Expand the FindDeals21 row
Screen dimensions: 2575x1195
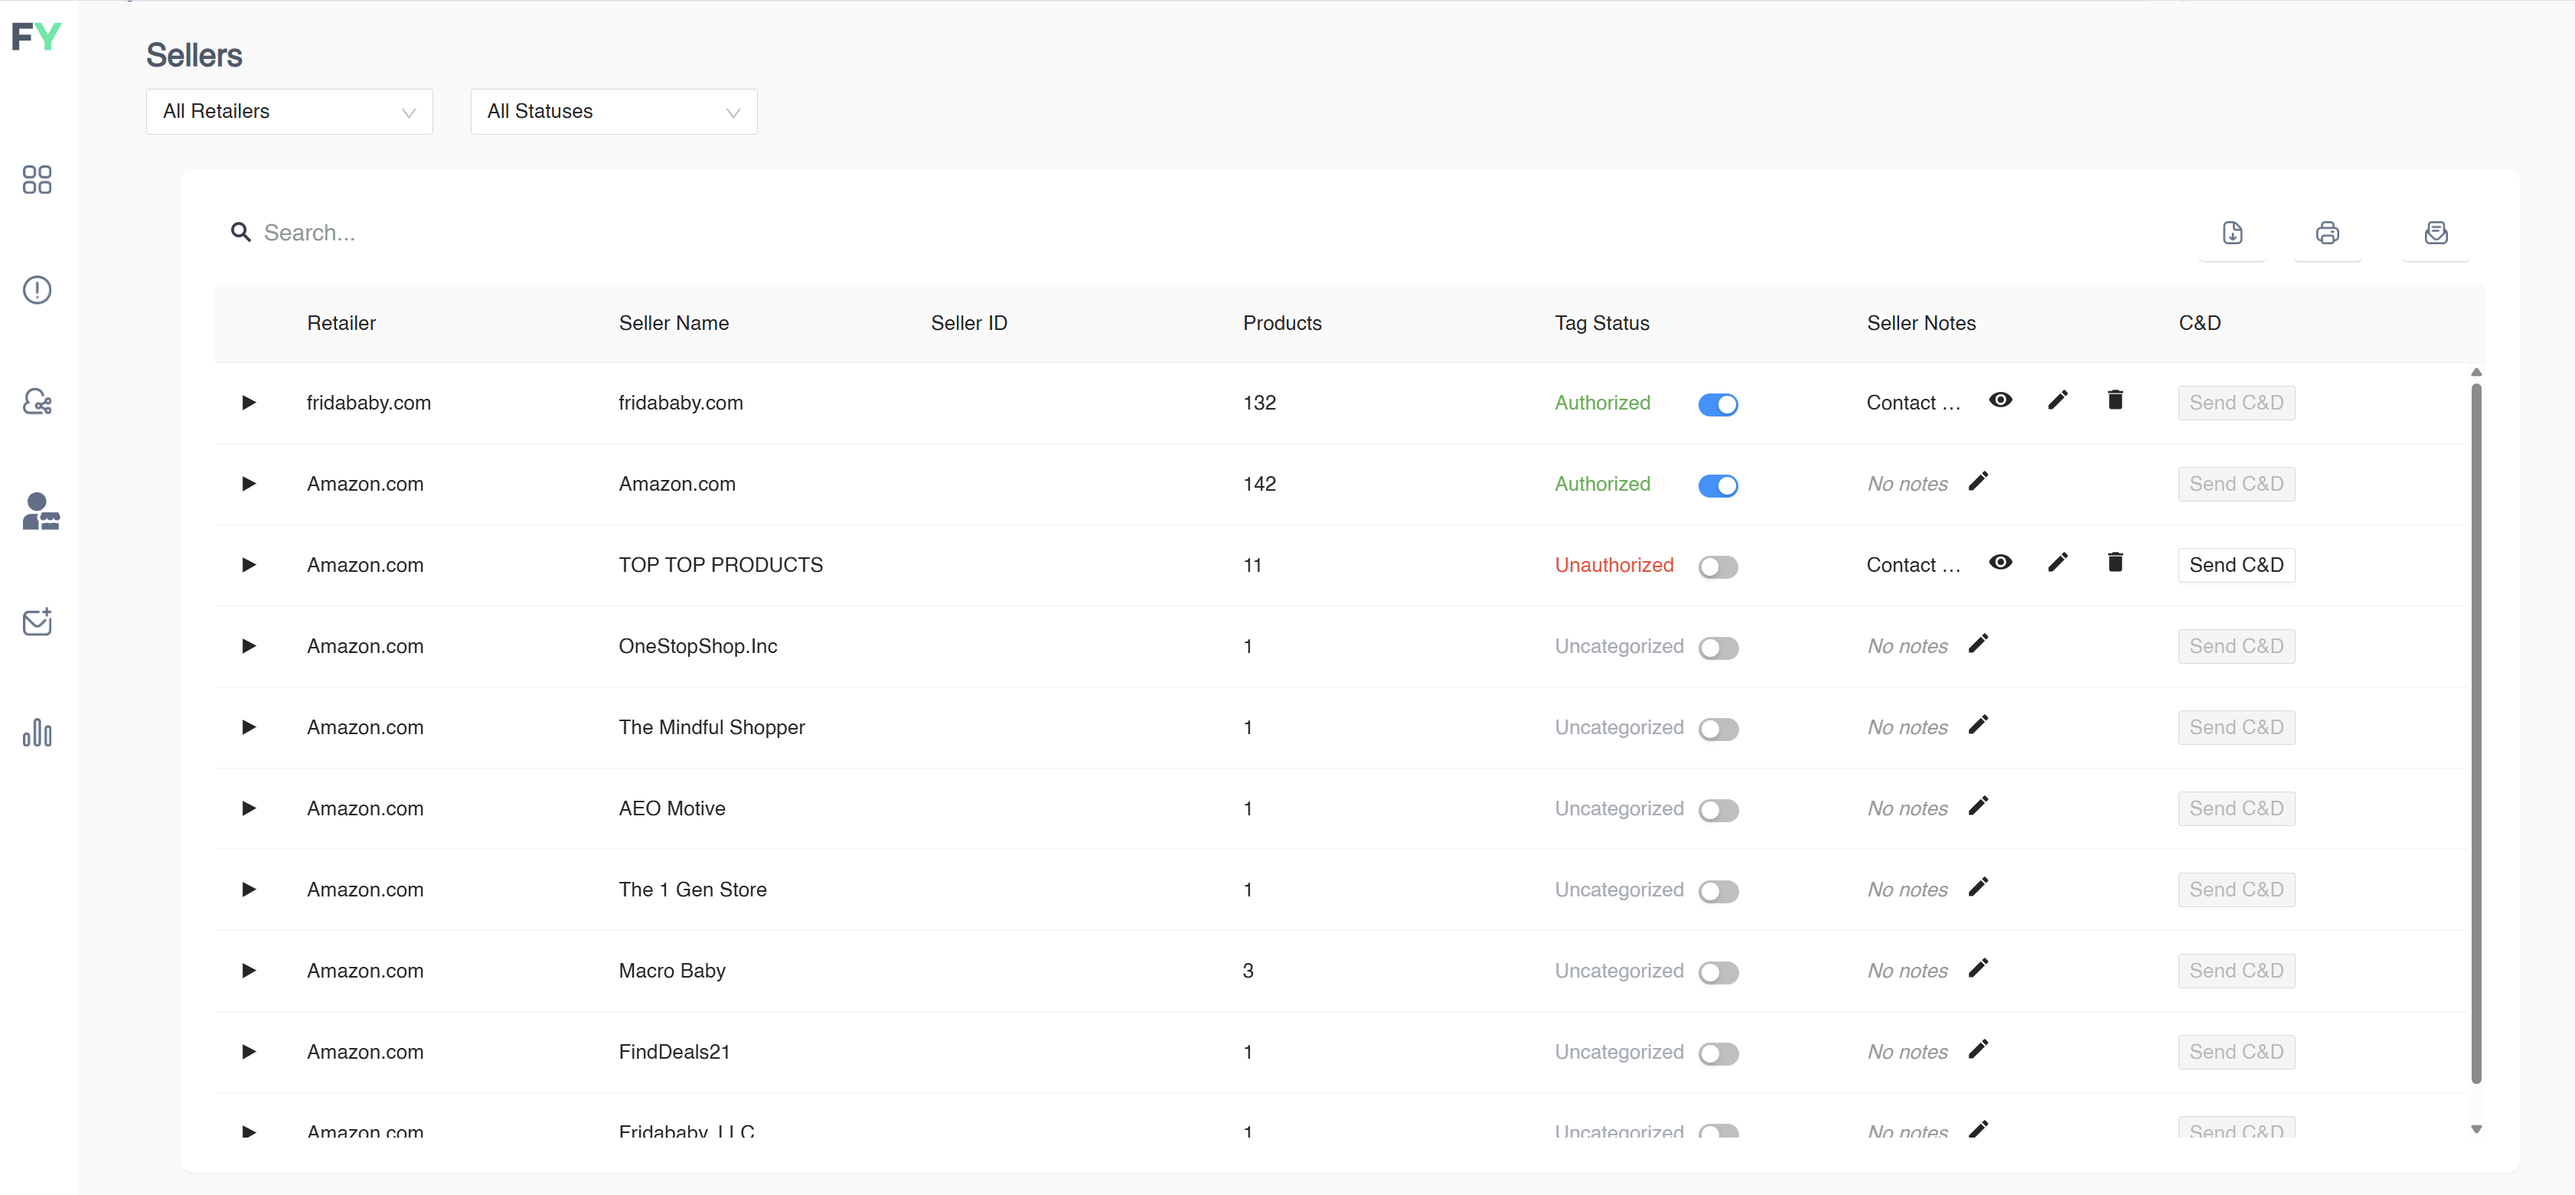point(249,1051)
